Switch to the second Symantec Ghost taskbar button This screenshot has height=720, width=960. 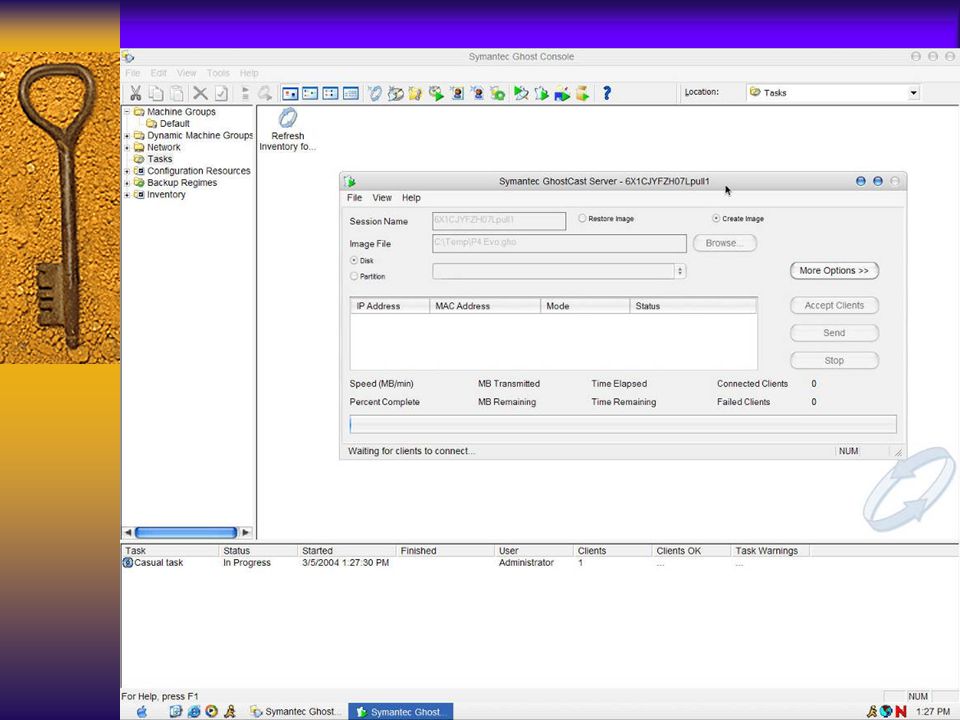401,711
